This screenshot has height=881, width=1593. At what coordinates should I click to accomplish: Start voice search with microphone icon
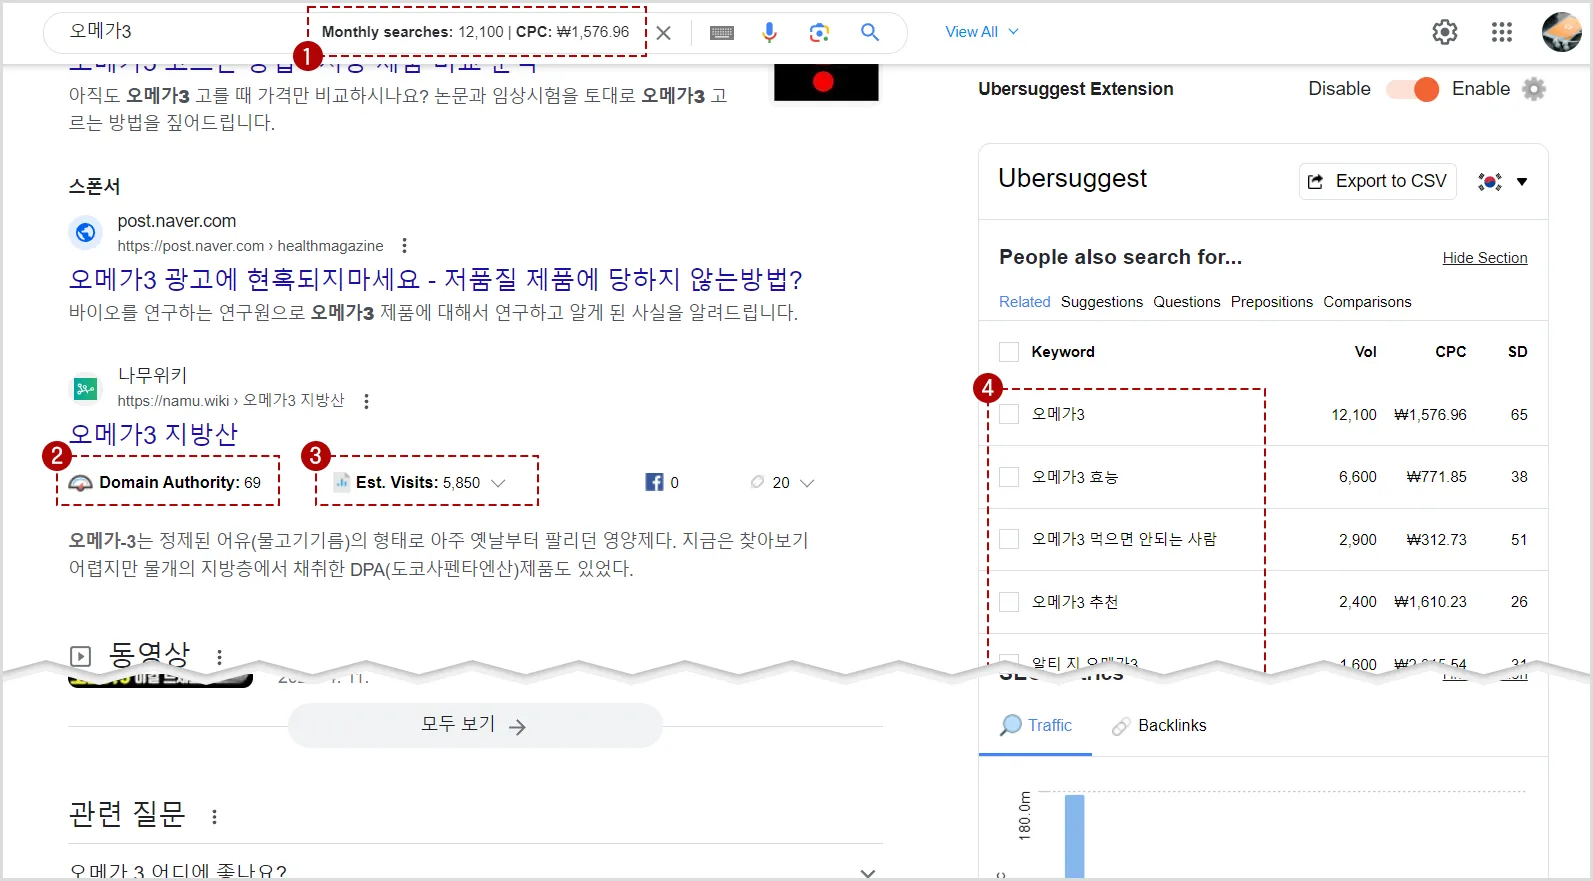[x=769, y=33]
